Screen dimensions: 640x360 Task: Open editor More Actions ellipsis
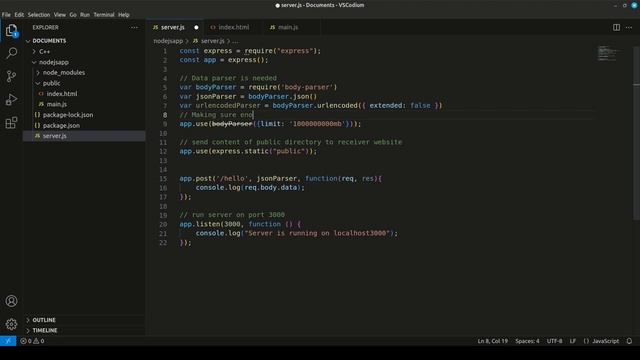pyautogui.click(x=629, y=27)
